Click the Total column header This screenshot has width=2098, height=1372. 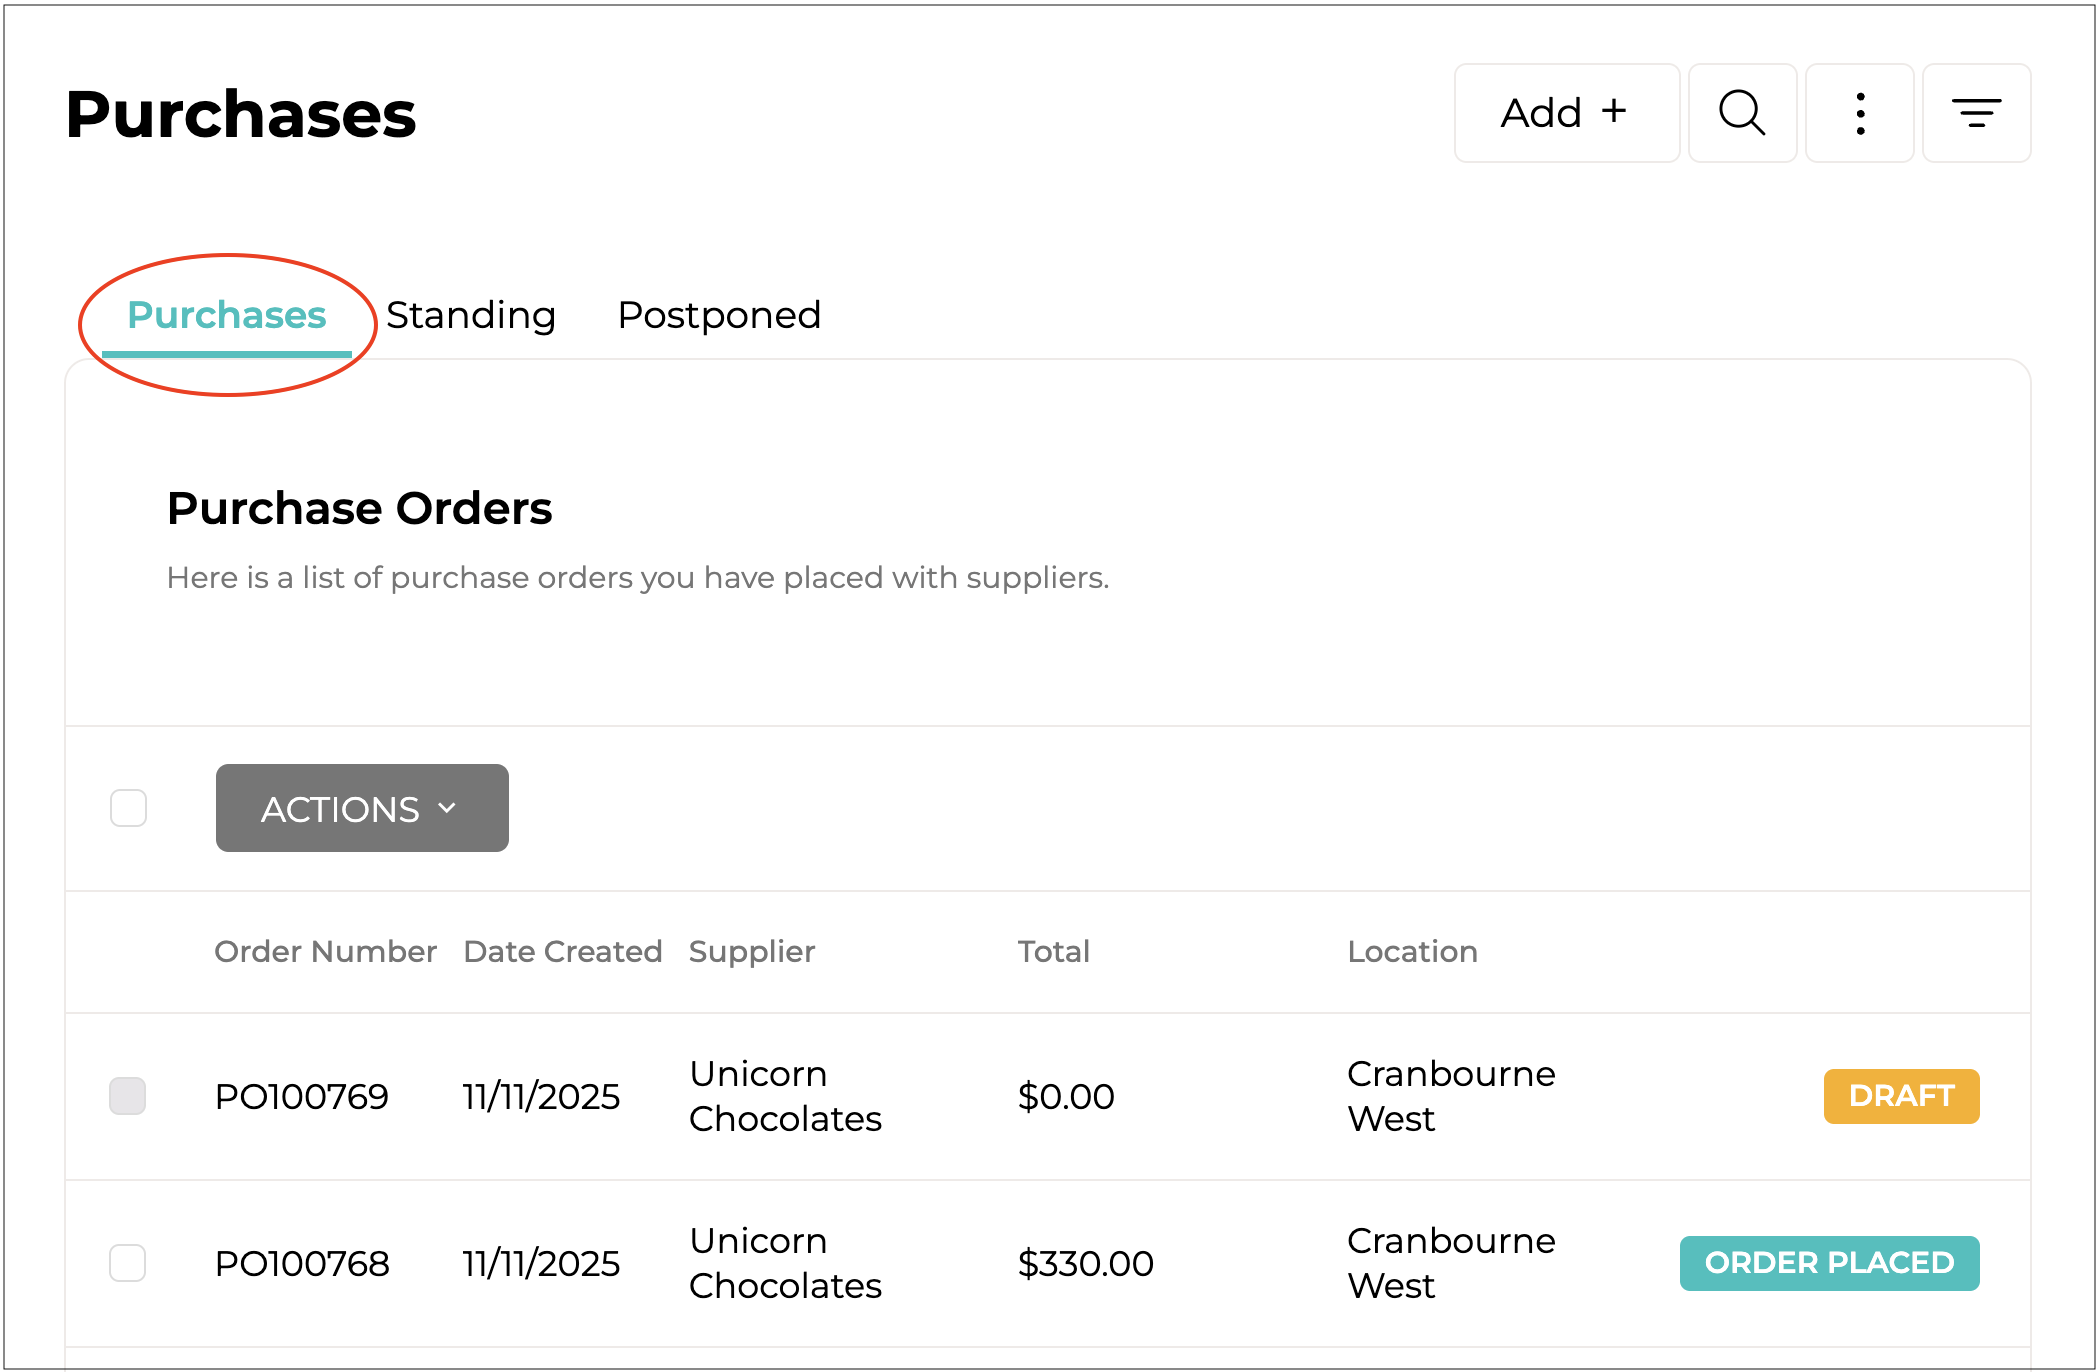point(1053,951)
